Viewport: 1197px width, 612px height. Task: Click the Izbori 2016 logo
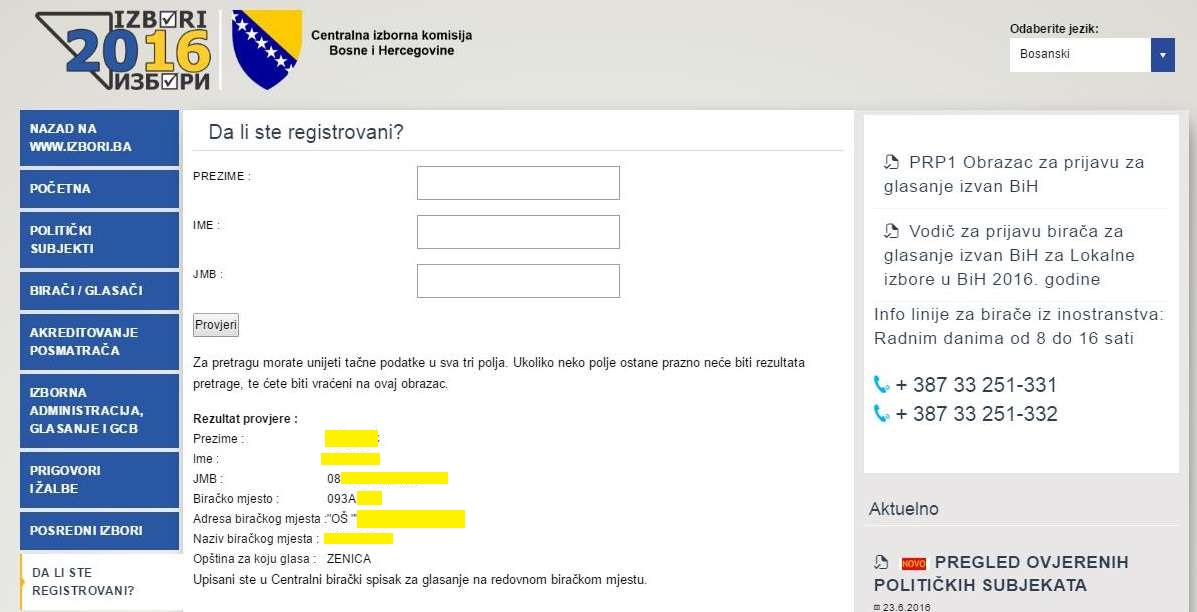(x=125, y=51)
